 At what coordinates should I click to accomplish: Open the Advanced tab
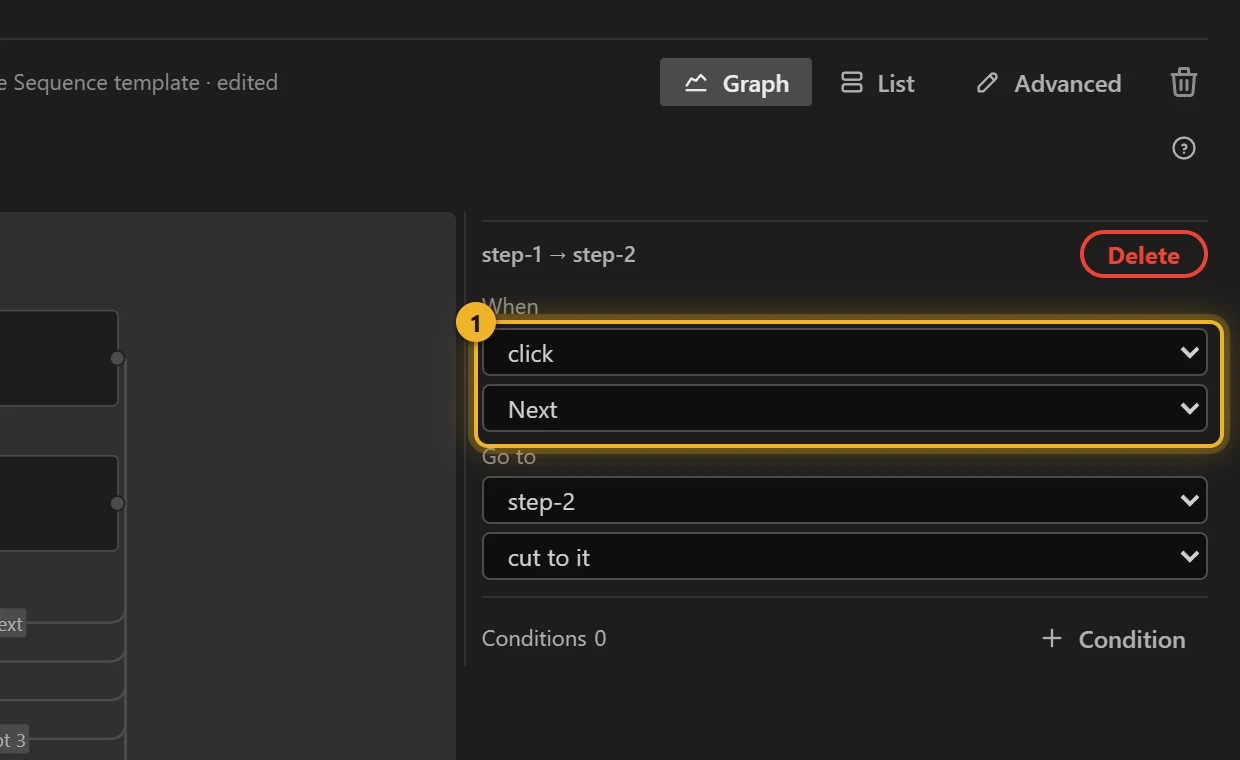tap(1048, 82)
